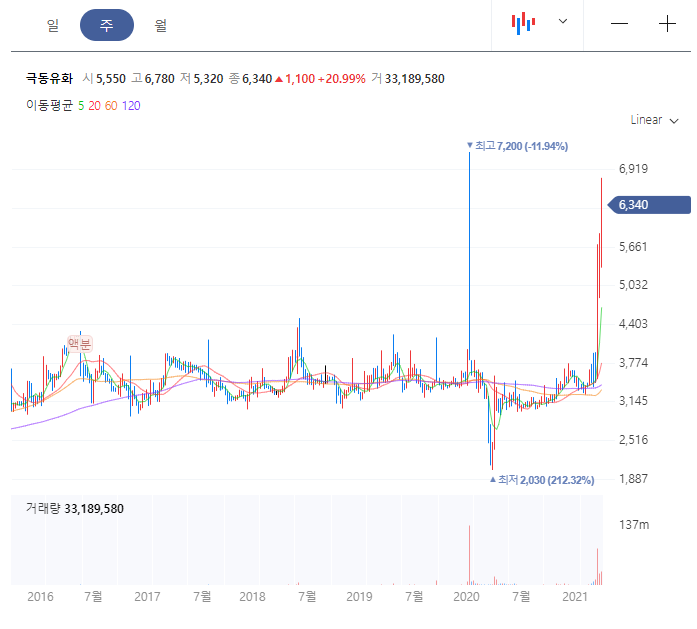Click the 거래량 33,189,580 volume label
This screenshot has height=629, width=697.
pos(75,509)
